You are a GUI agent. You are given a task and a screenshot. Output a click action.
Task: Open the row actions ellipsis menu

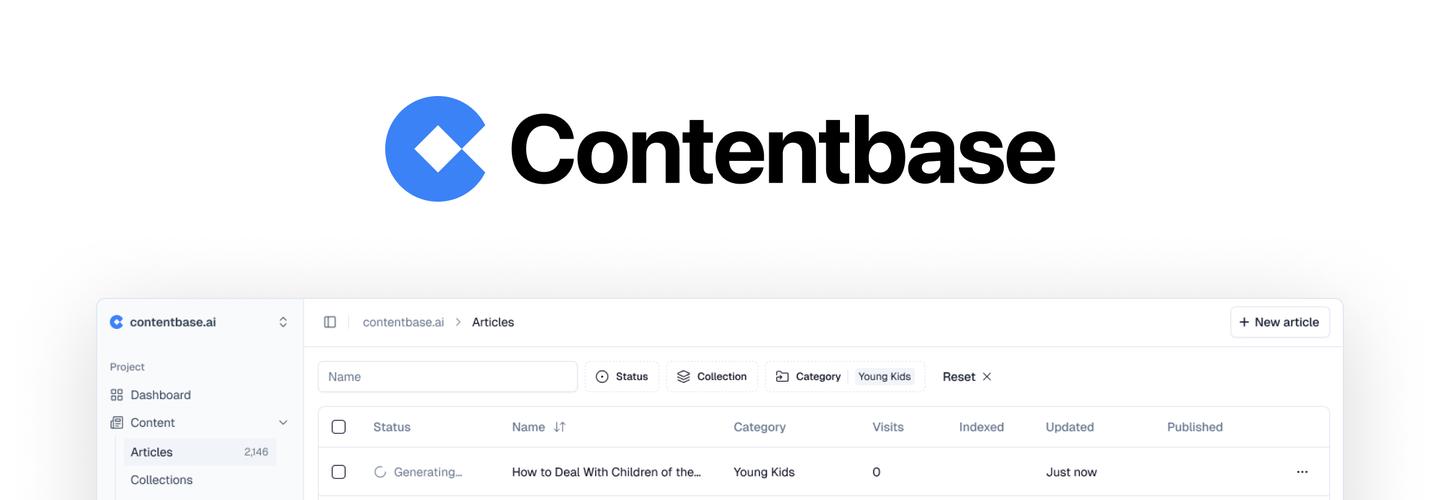1301,472
